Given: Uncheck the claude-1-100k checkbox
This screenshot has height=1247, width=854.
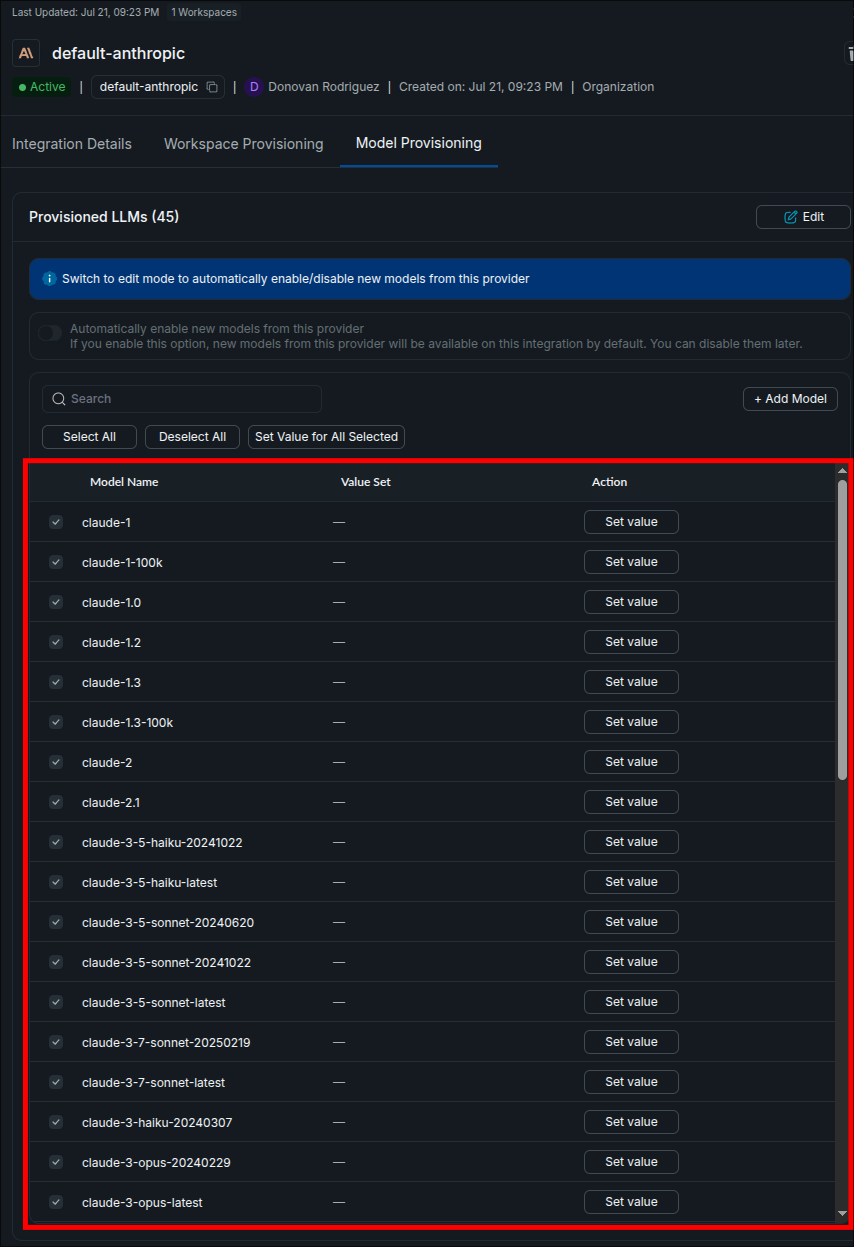Looking at the screenshot, I should pyautogui.click(x=56, y=562).
